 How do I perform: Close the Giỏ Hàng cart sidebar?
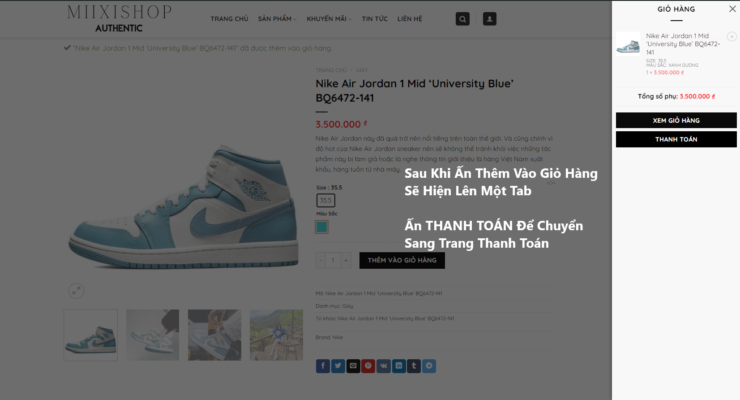pyautogui.click(x=731, y=9)
